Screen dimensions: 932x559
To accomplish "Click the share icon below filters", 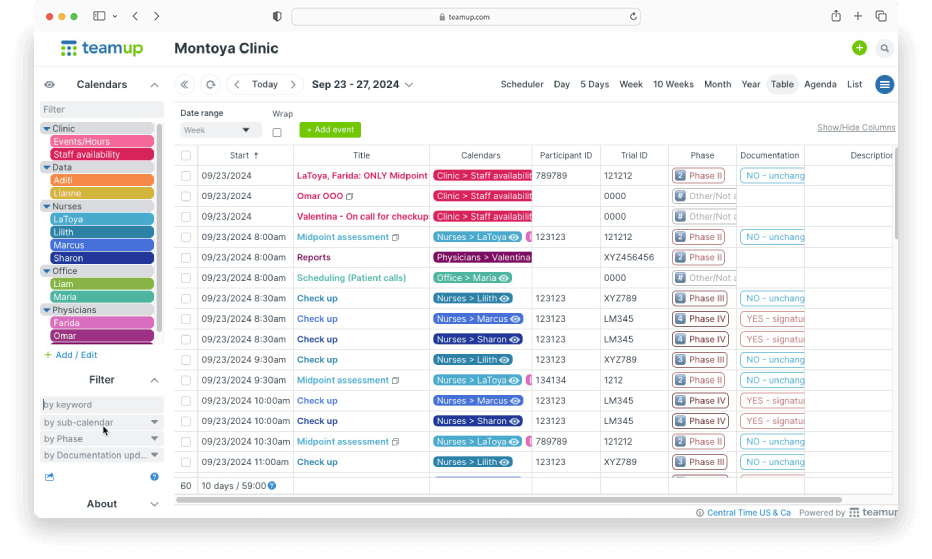I will point(50,477).
